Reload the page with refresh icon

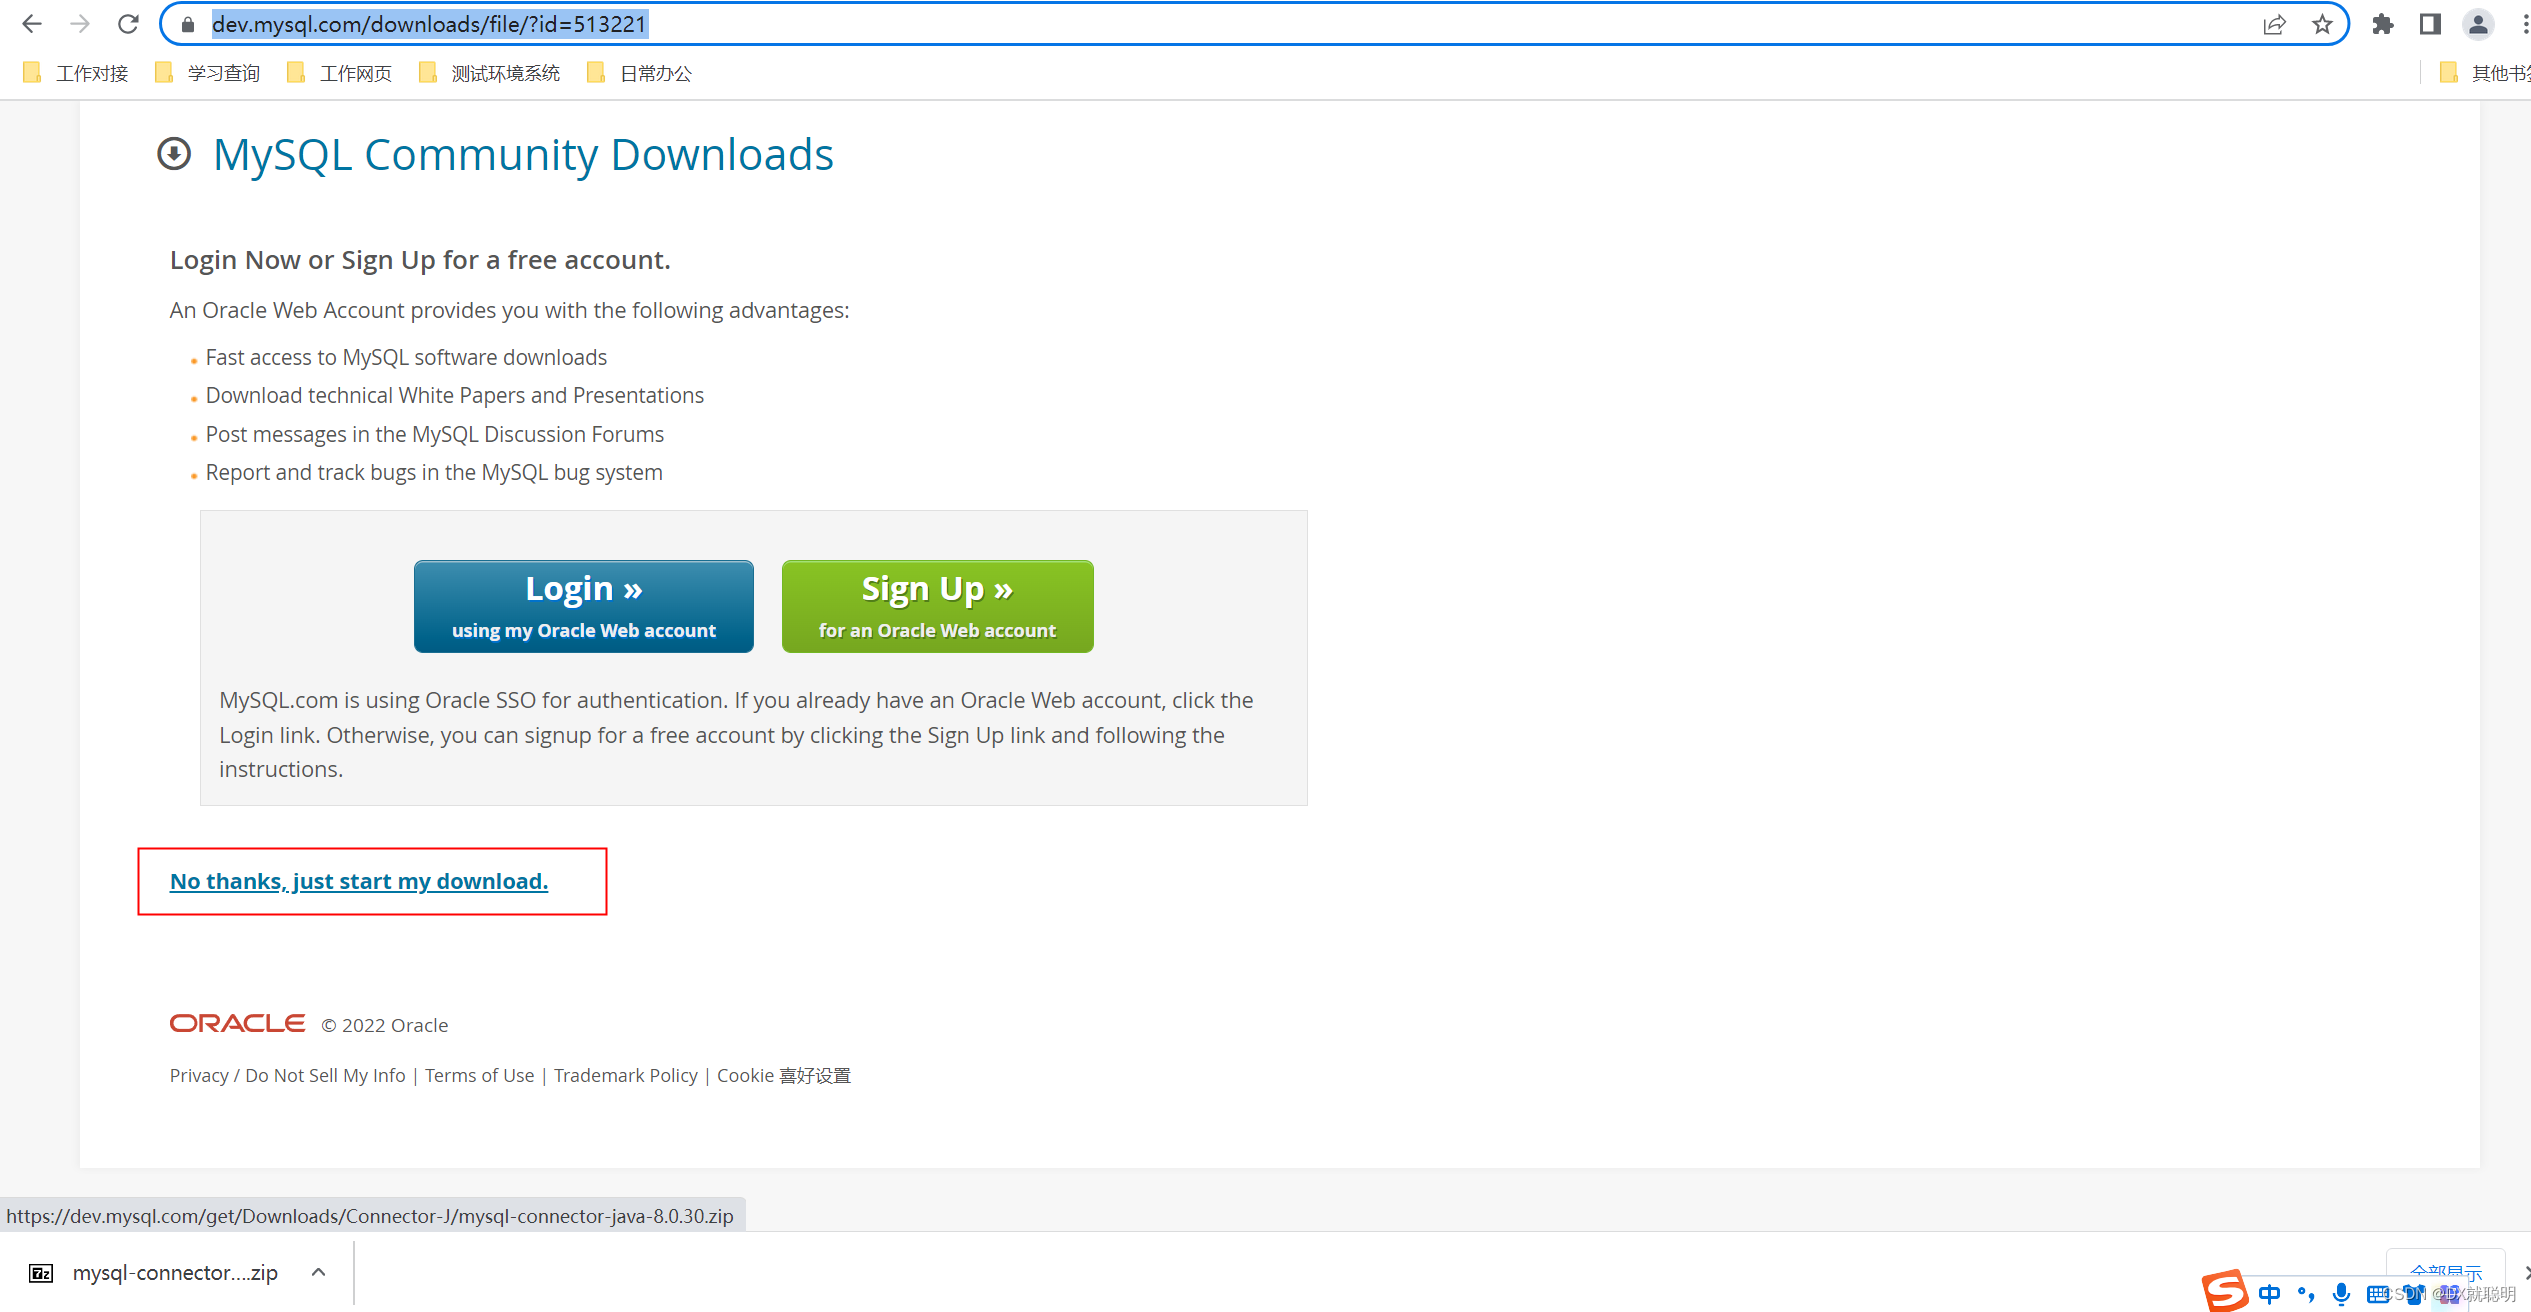click(128, 24)
